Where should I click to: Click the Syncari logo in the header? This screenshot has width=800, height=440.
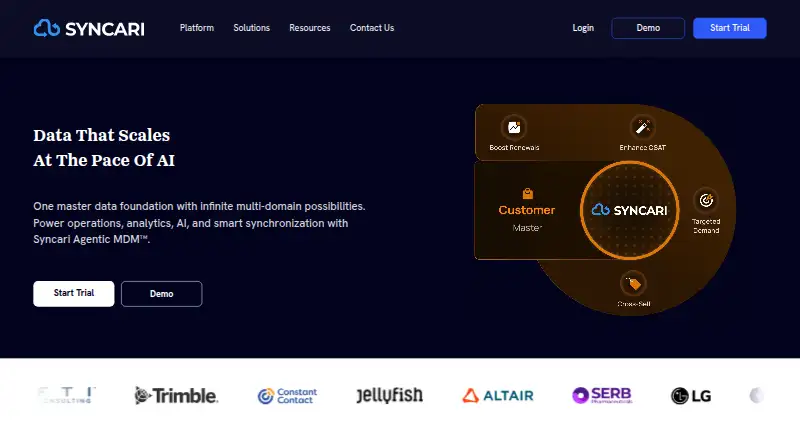pyautogui.click(x=89, y=28)
